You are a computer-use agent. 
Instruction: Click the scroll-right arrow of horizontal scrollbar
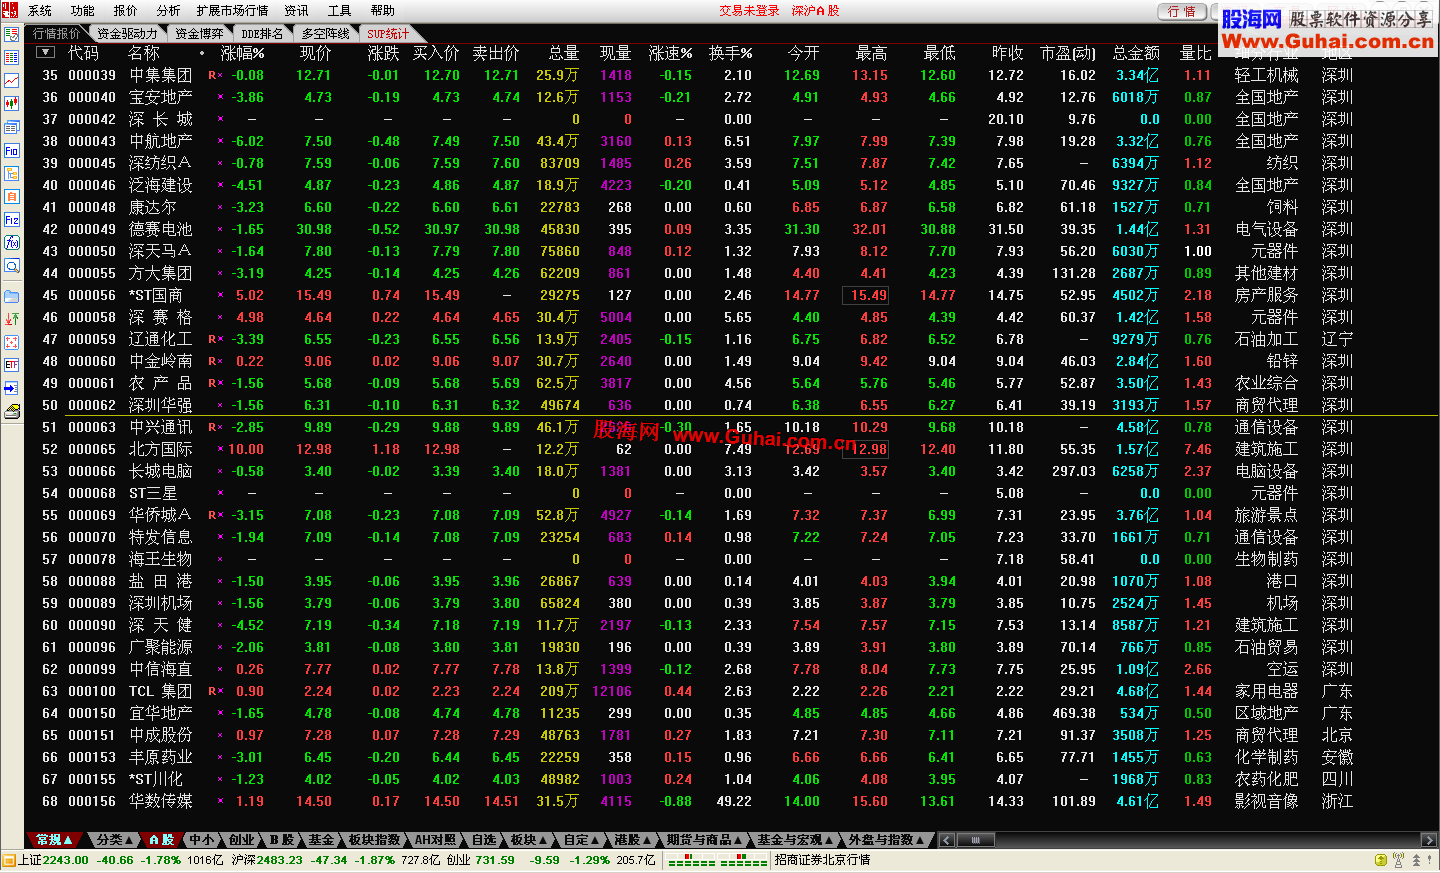point(1429,840)
